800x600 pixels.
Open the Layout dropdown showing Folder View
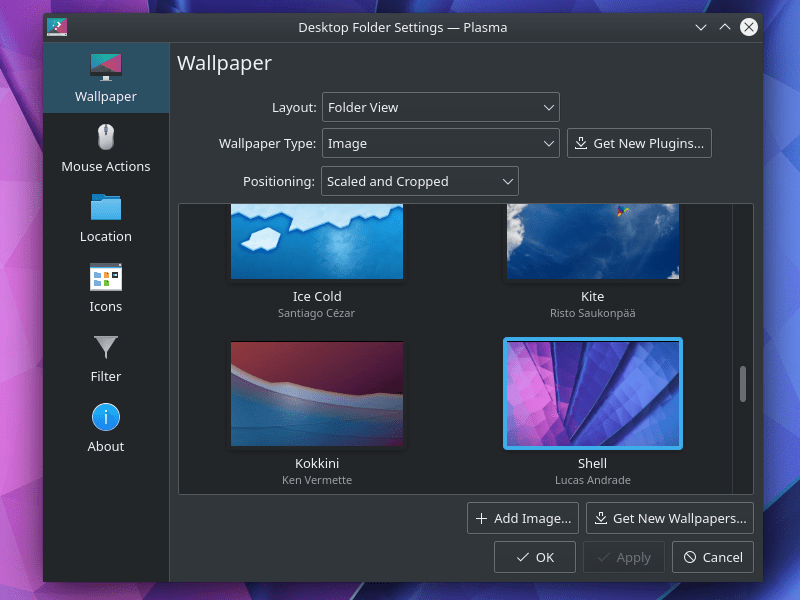pos(440,107)
